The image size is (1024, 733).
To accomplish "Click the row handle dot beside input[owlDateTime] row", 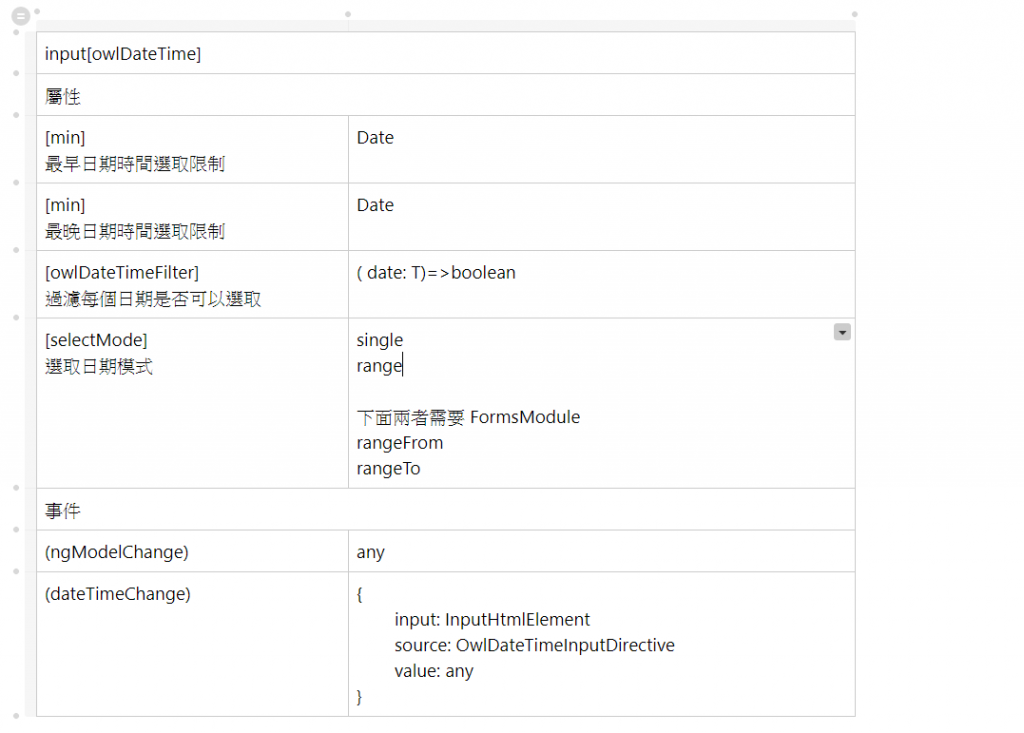I will tap(16, 33).
